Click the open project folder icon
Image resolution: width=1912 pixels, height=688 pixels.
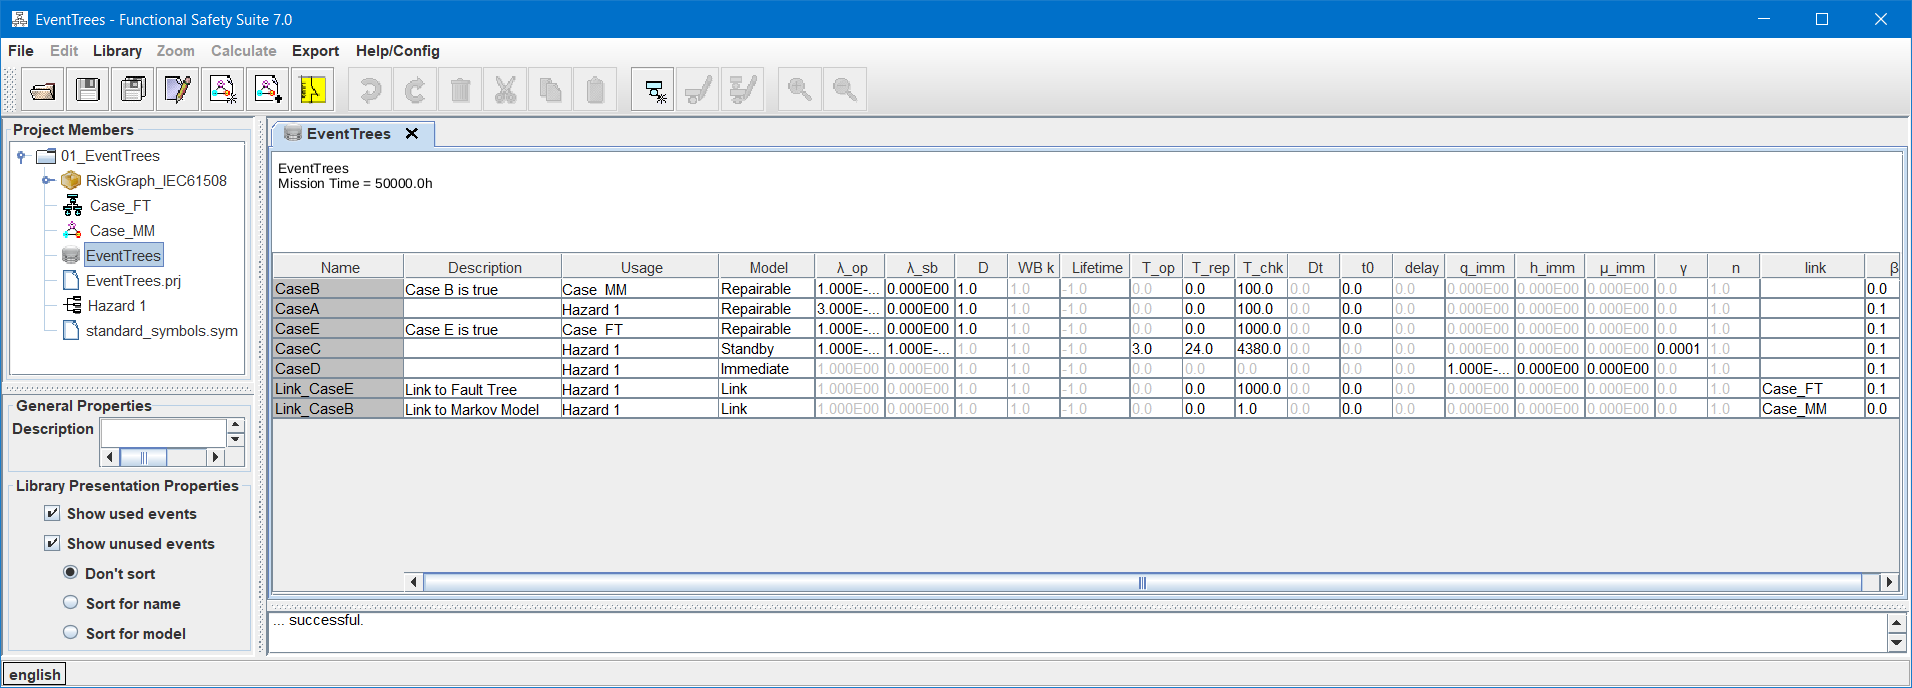(43, 90)
